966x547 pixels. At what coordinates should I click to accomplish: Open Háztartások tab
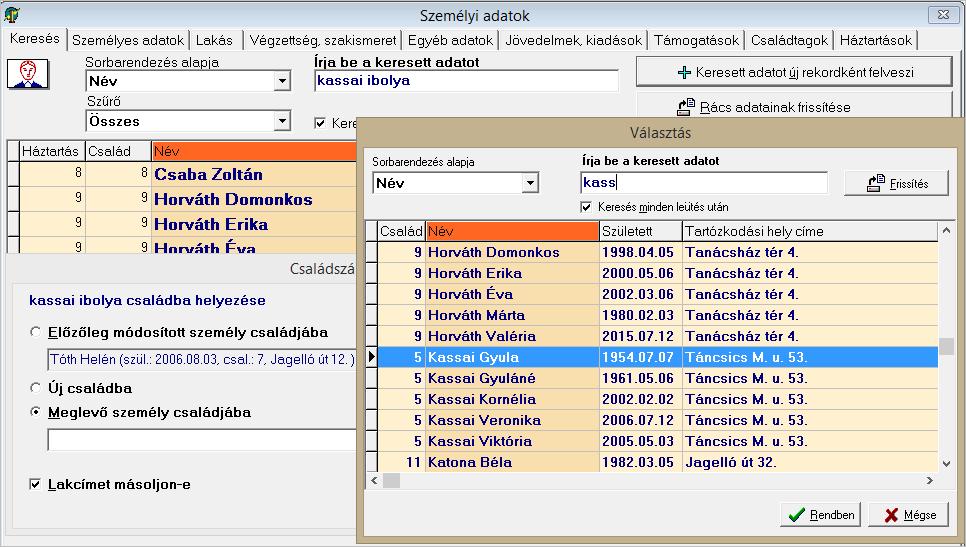click(875, 41)
